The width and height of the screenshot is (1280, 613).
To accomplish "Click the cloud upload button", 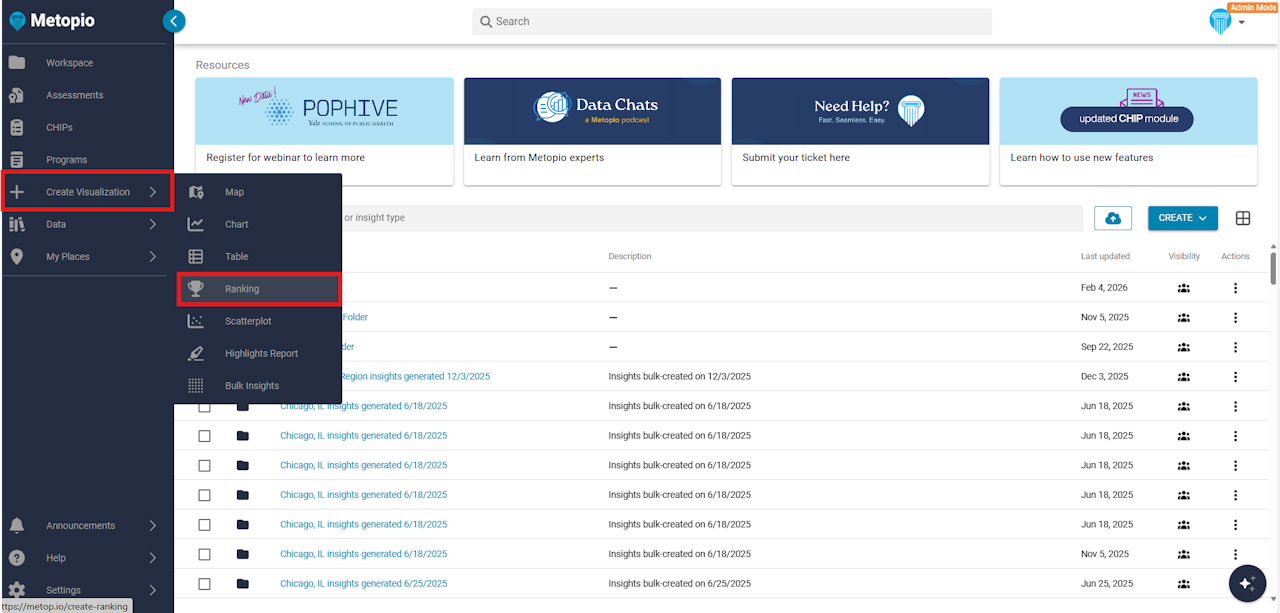I will pos(1113,218).
